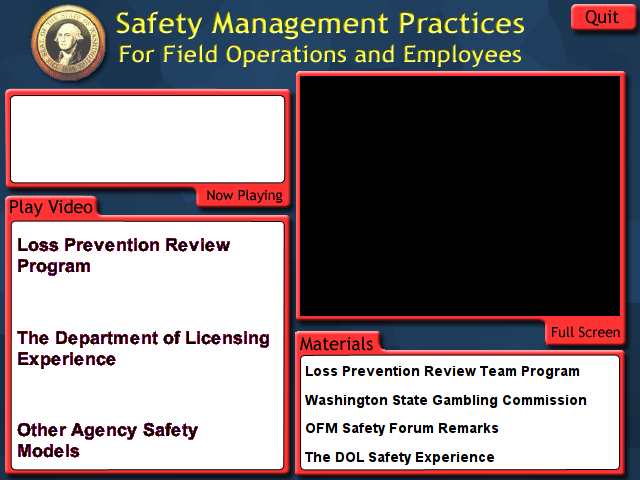Click blank space between first two video titles
640x480 pixels.
tap(147, 302)
